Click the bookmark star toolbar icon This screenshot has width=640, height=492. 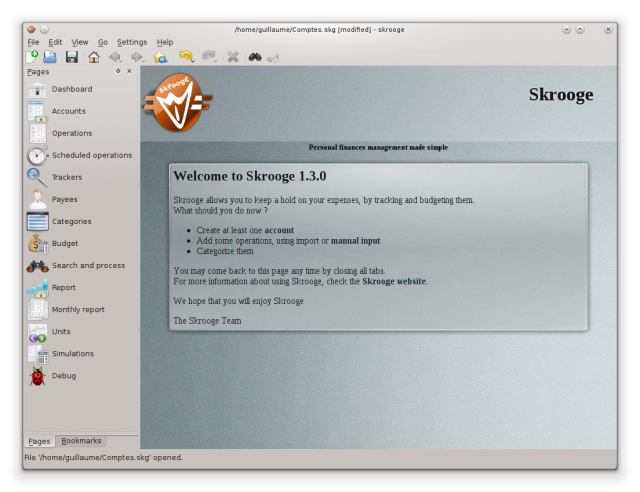coord(160,57)
